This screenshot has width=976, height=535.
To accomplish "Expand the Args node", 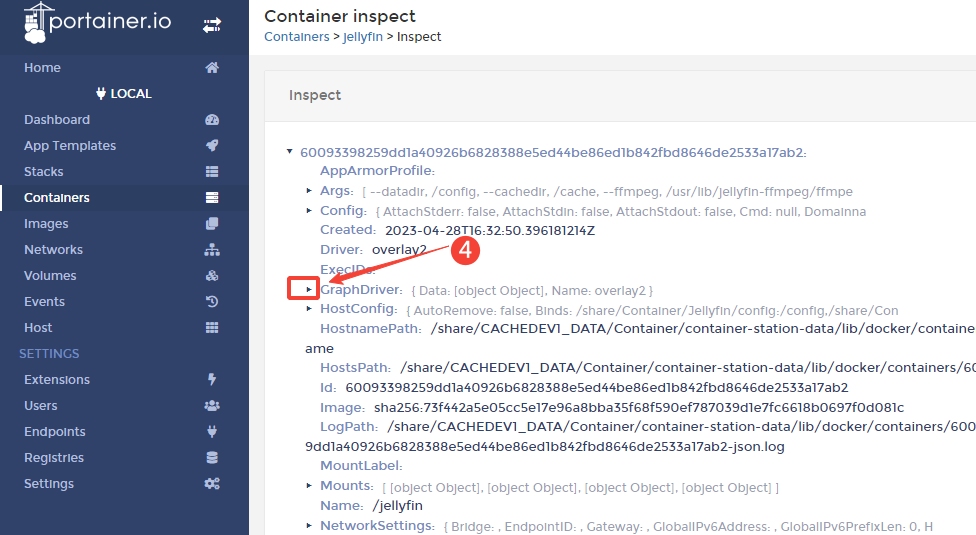I will (x=309, y=191).
